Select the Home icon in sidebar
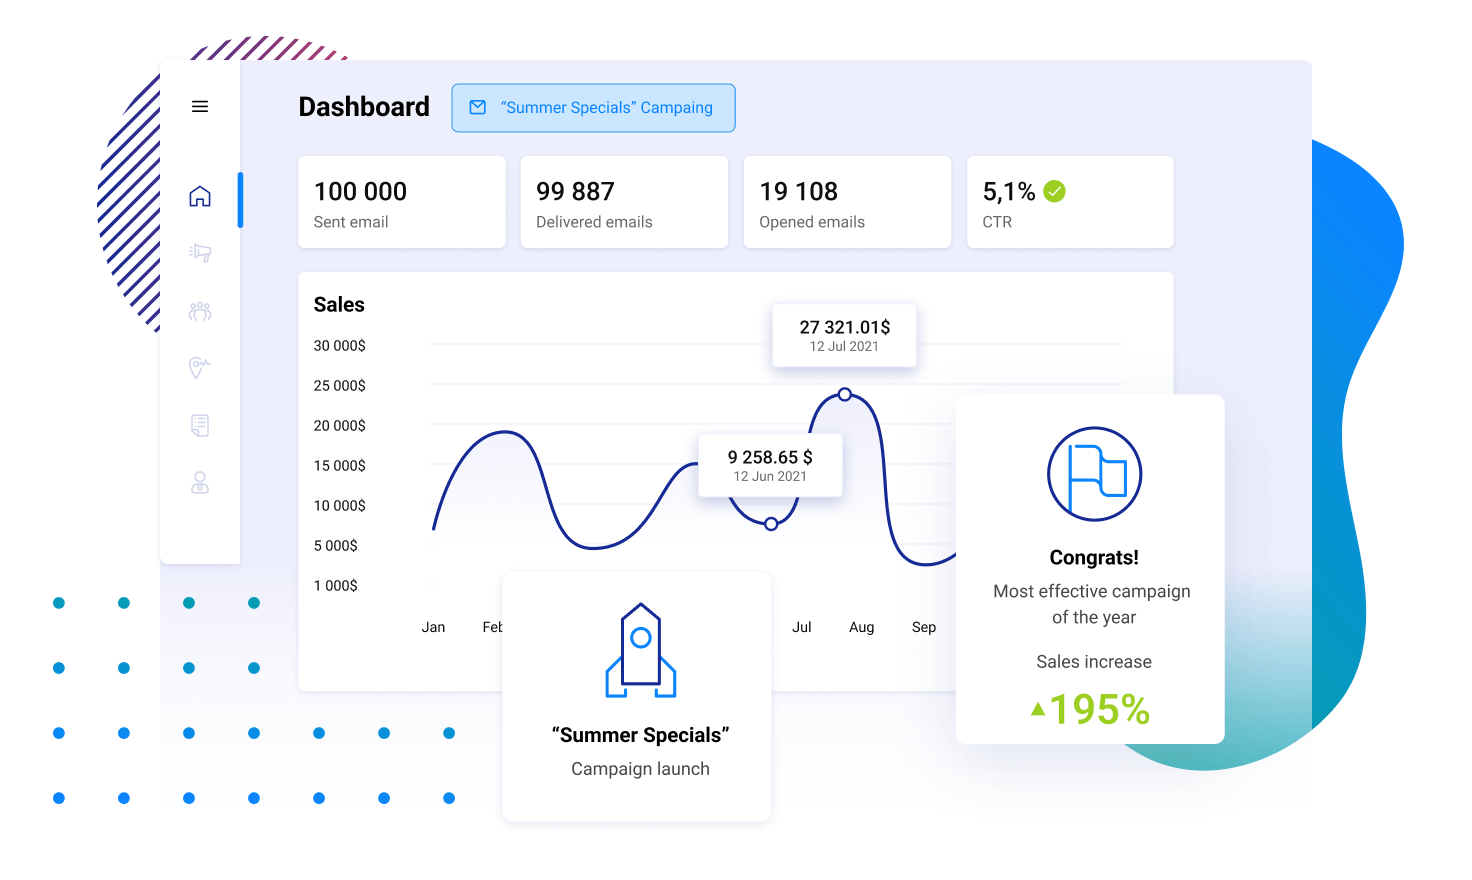 [x=200, y=196]
